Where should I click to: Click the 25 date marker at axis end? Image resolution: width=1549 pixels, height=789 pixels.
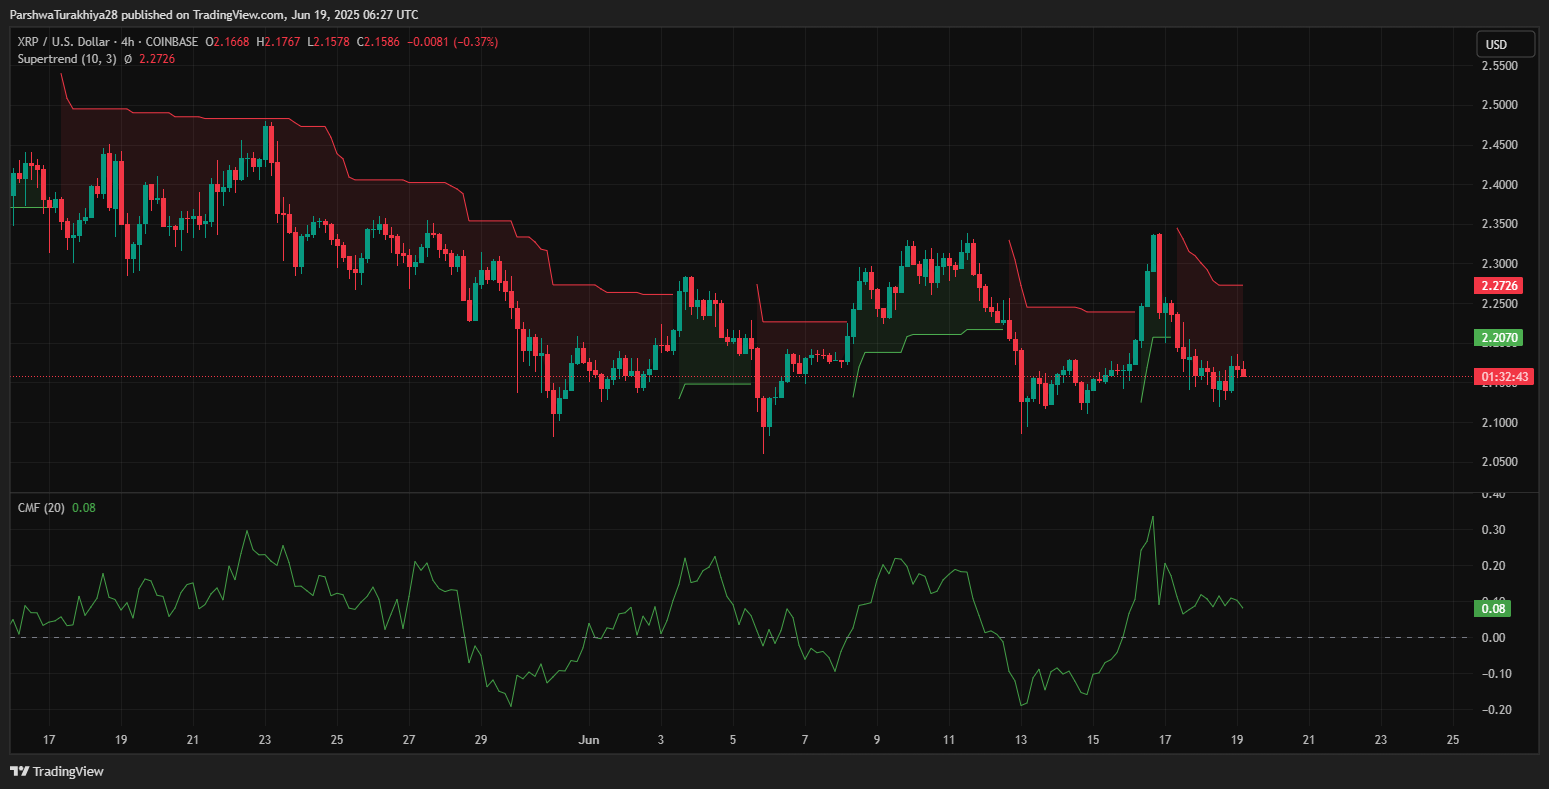coord(1453,740)
